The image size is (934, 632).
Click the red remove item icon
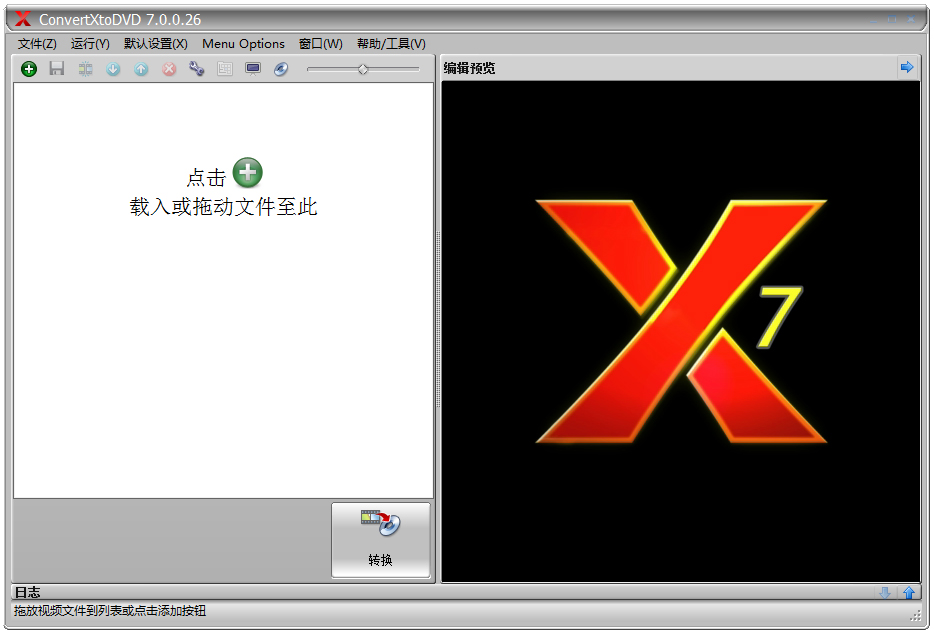pyautogui.click(x=169, y=69)
